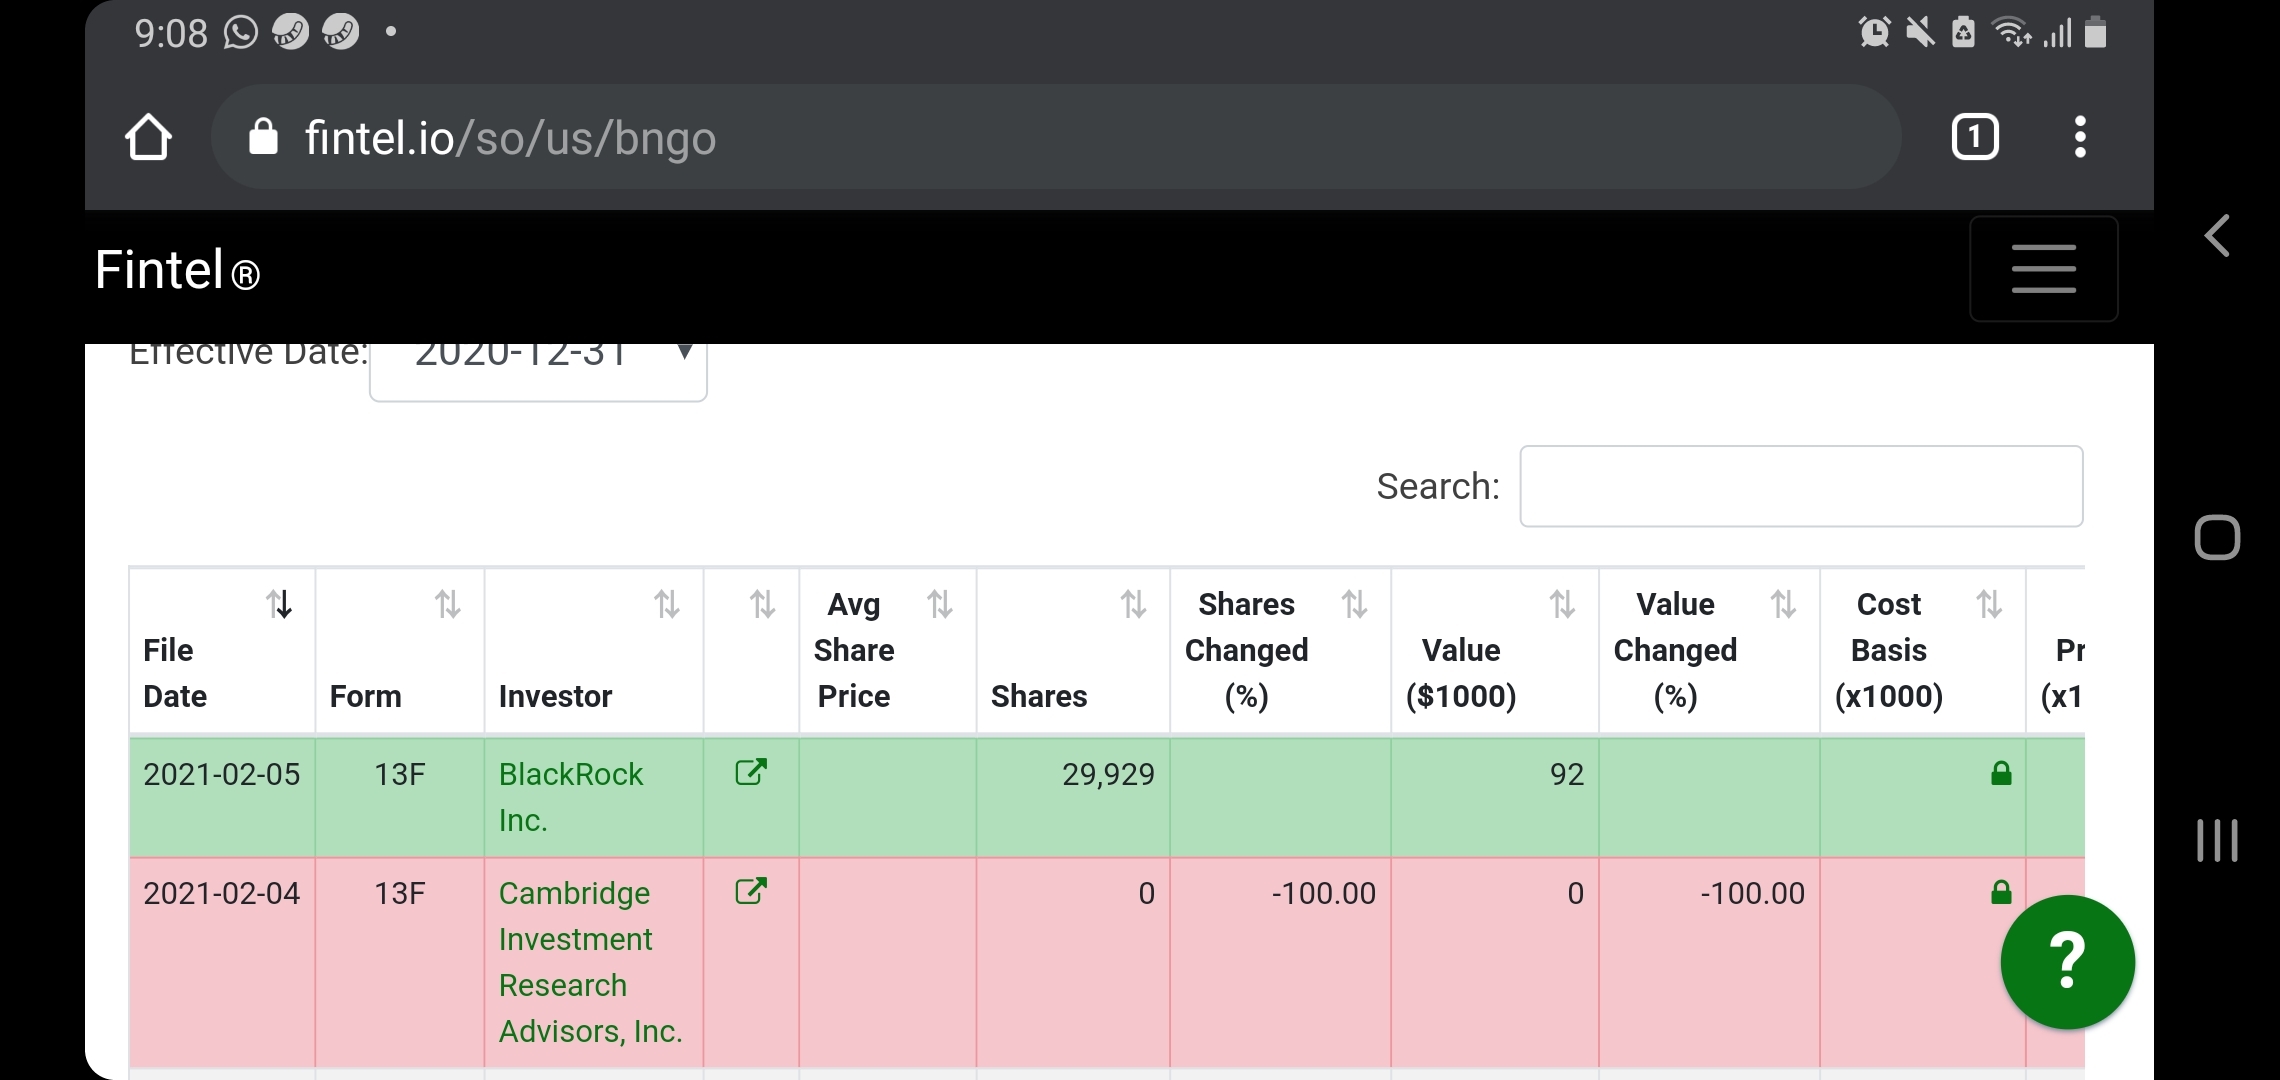This screenshot has height=1080, width=2280.
Task: Click the Search input field
Action: [1800, 487]
